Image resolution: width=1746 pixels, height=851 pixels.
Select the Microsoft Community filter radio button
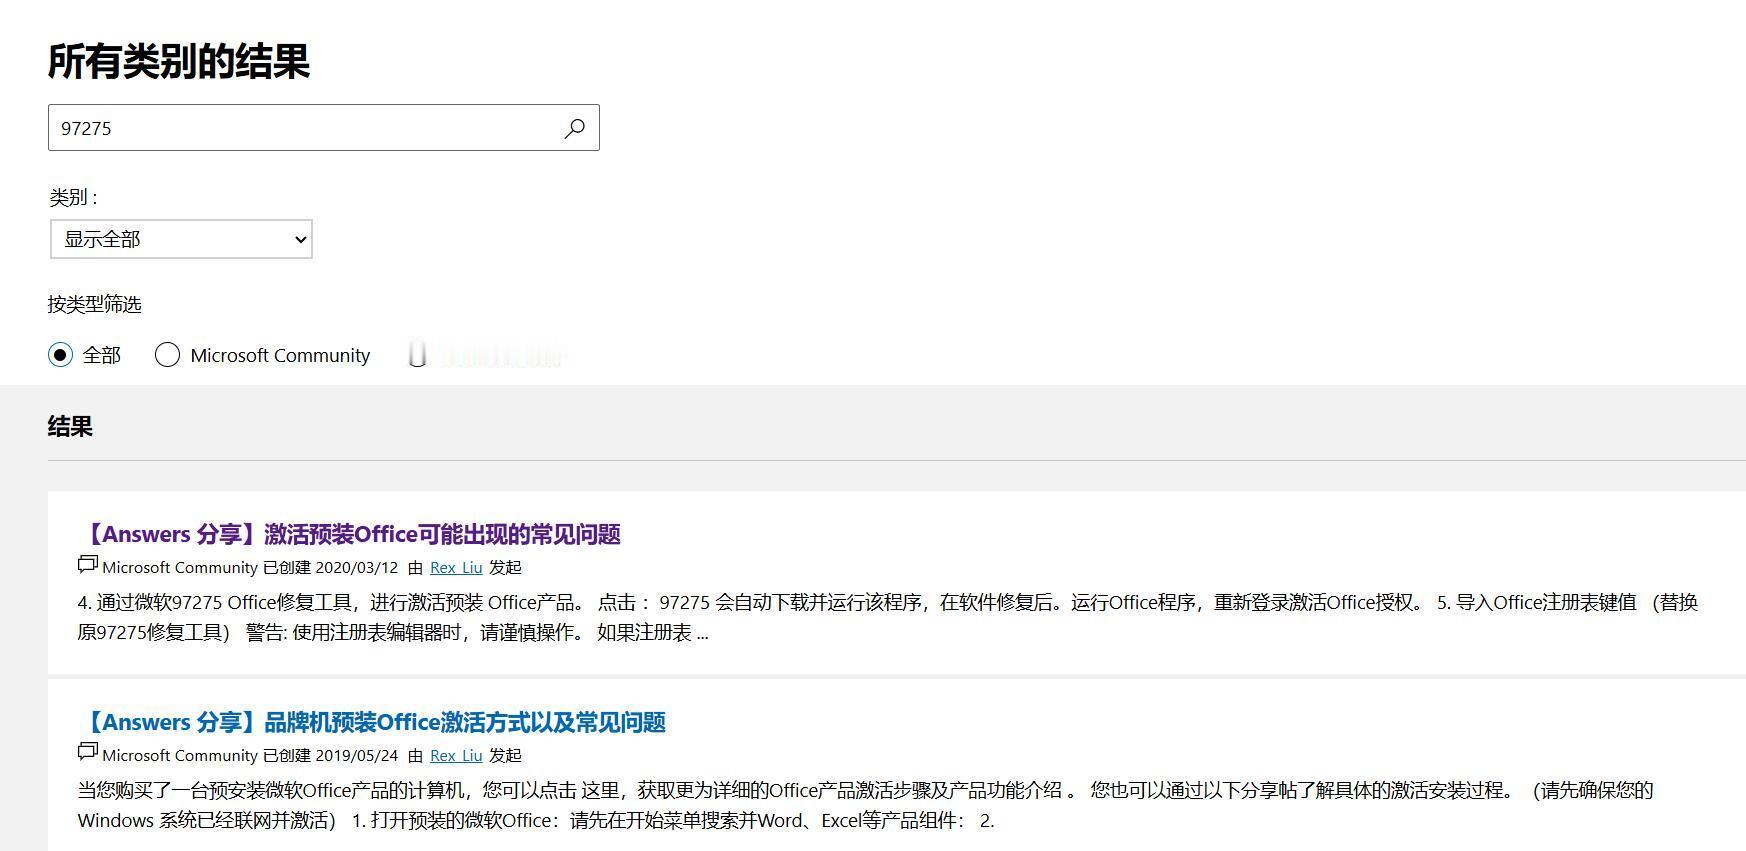pos(167,355)
